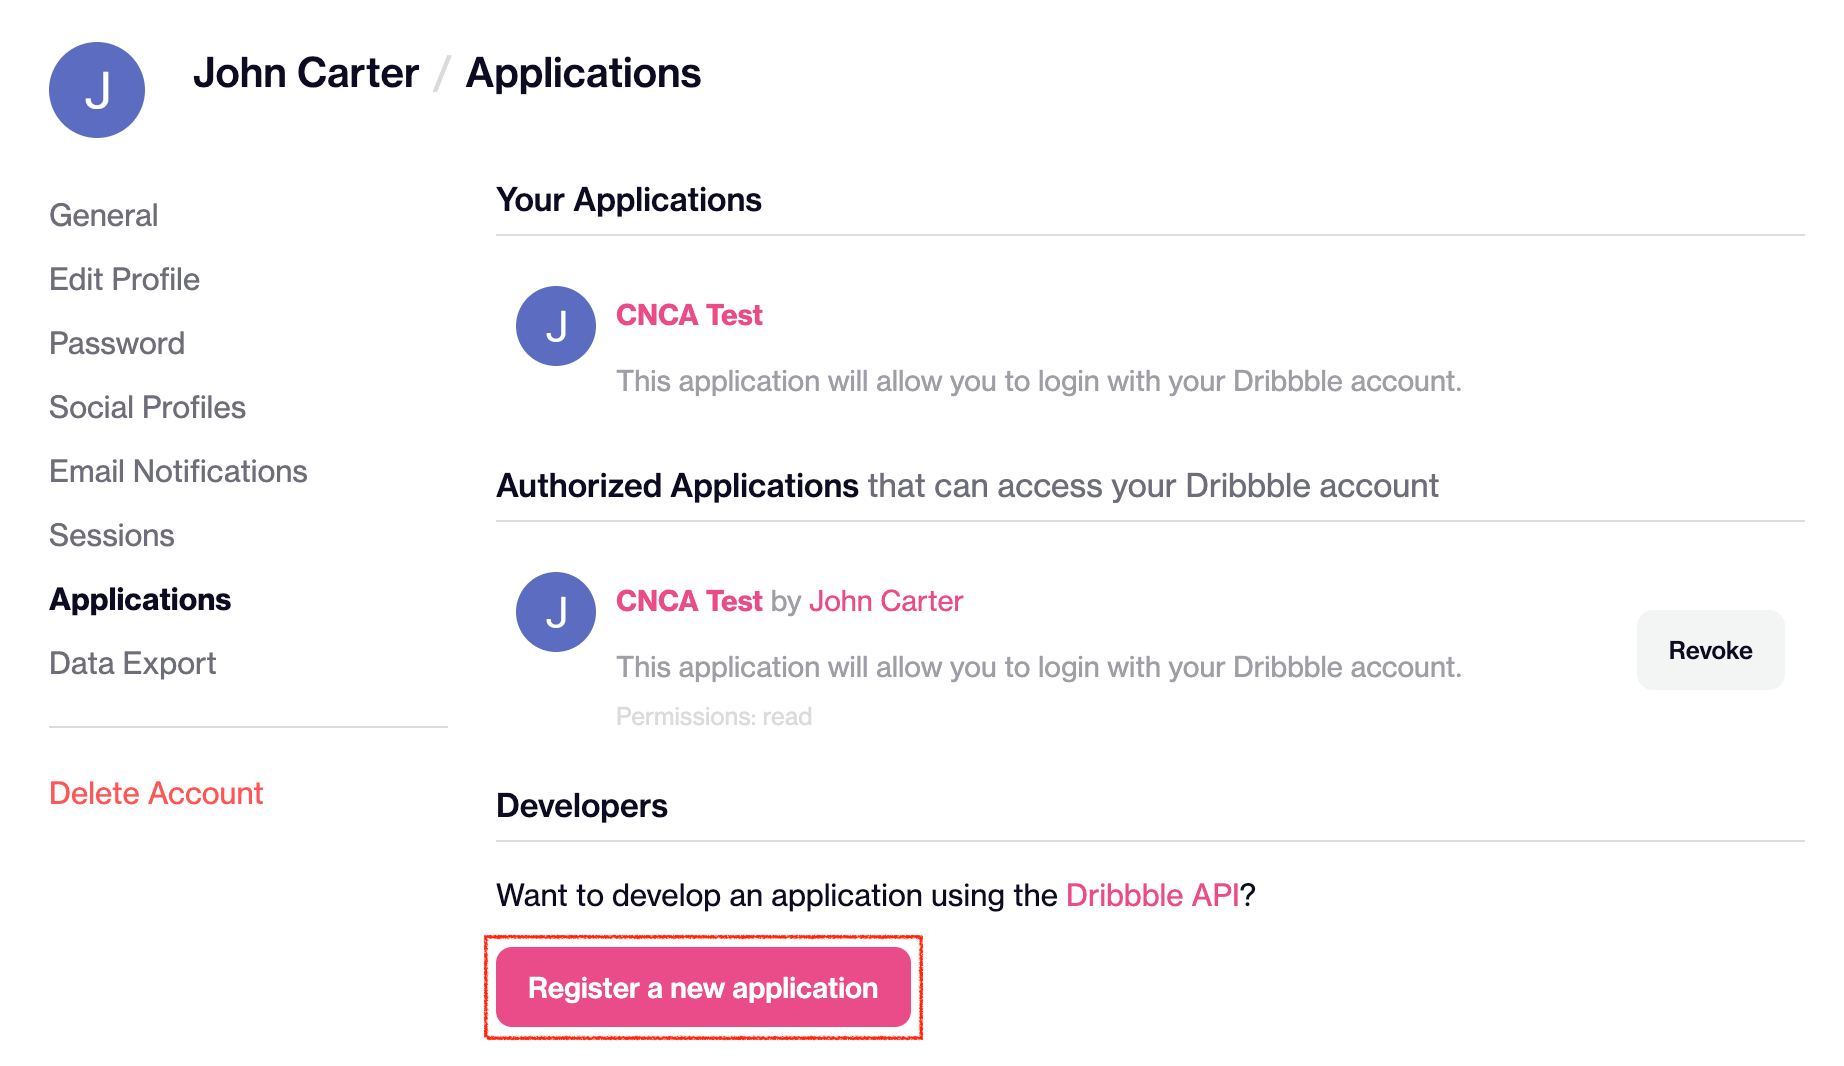Open Password settings
The width and height of the screenshot is (1844, 1066).
pyautogui.click(x=117, y=343)
